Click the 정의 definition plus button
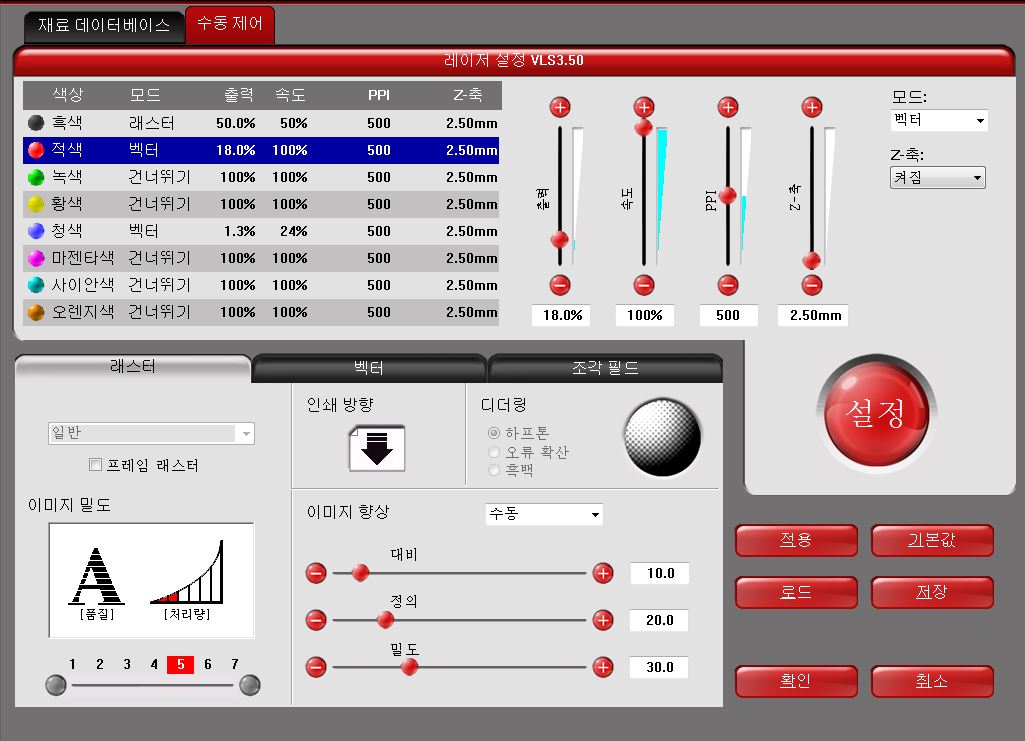Viewport: 1025px width, 741px height. point(603,620)
